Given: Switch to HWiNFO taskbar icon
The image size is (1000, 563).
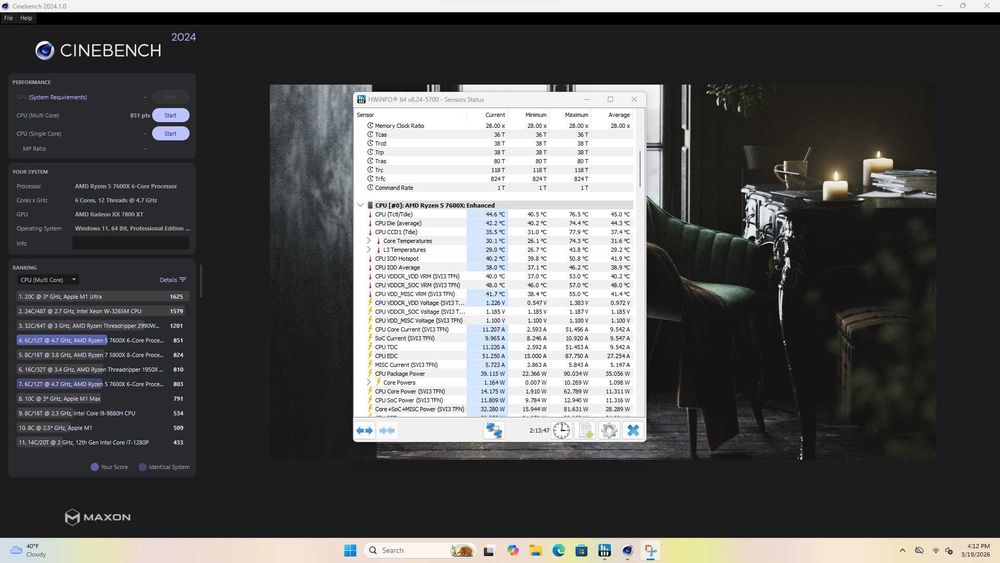Looking at the screenshot, I should point(605,550).
